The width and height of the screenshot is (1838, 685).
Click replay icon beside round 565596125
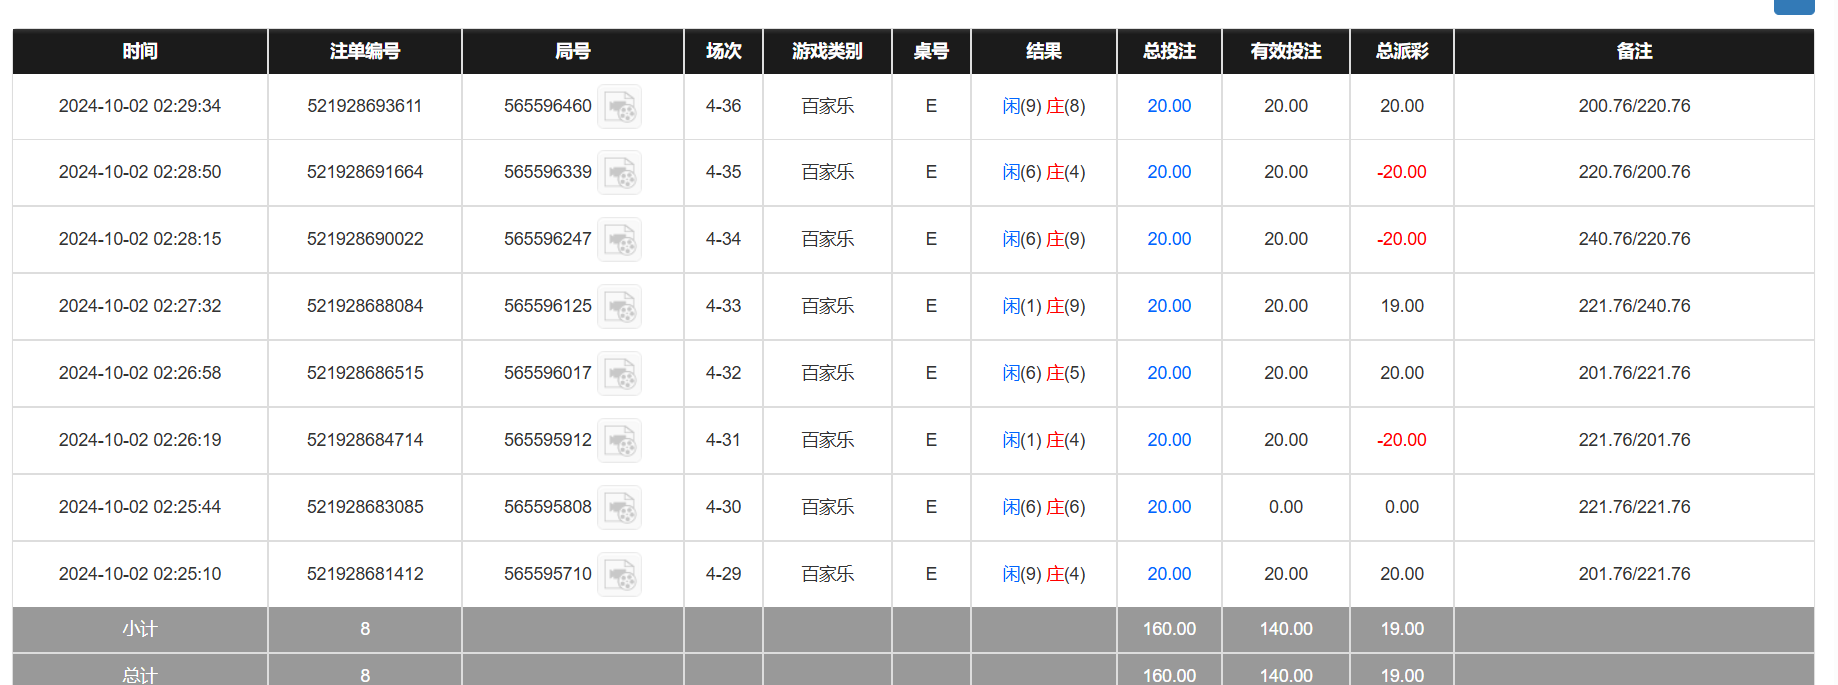click(619, 307)
